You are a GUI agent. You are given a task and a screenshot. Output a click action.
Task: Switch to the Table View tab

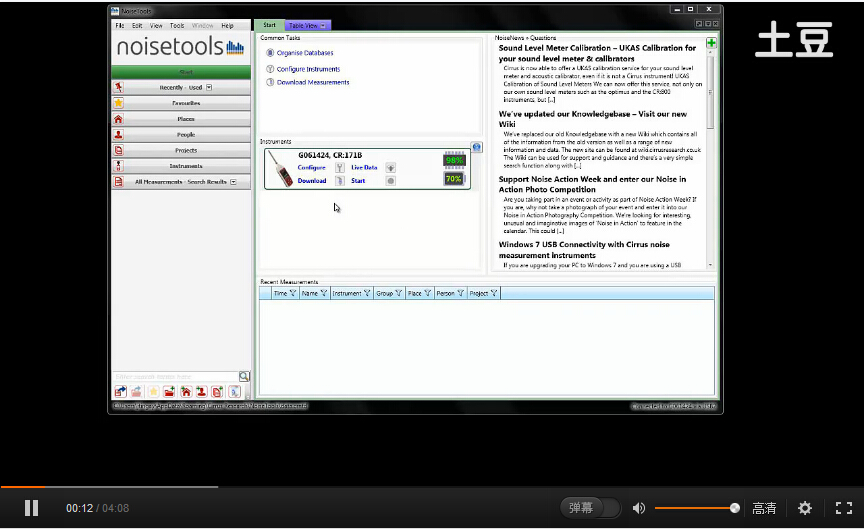tap(307, 25)
